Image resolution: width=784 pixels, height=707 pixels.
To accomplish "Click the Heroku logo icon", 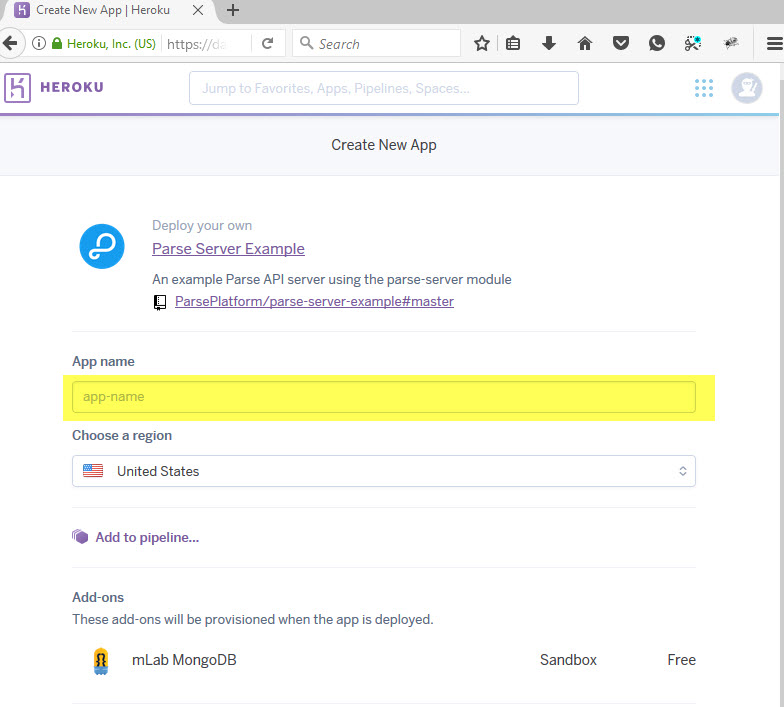I will click(x=18, y=88).
